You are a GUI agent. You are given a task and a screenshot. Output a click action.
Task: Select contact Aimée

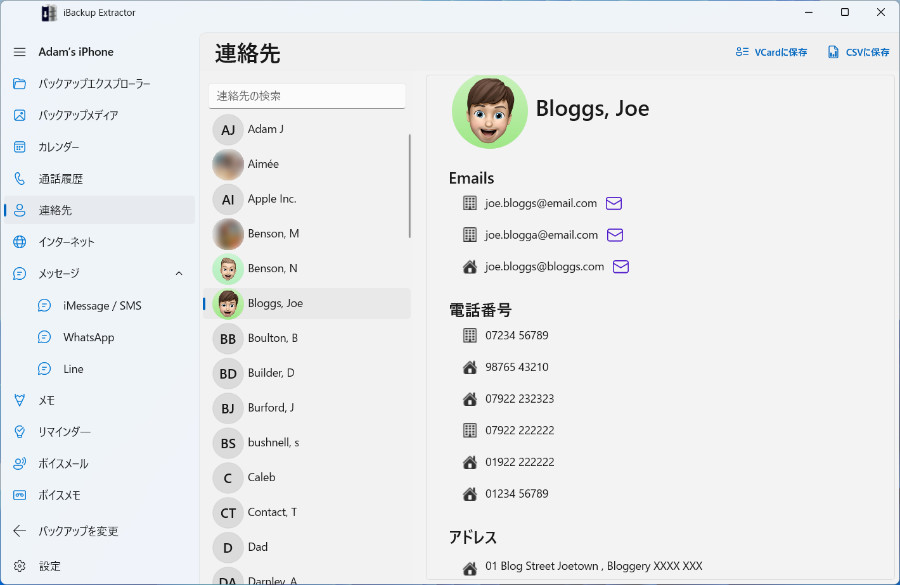click(307, 164)
